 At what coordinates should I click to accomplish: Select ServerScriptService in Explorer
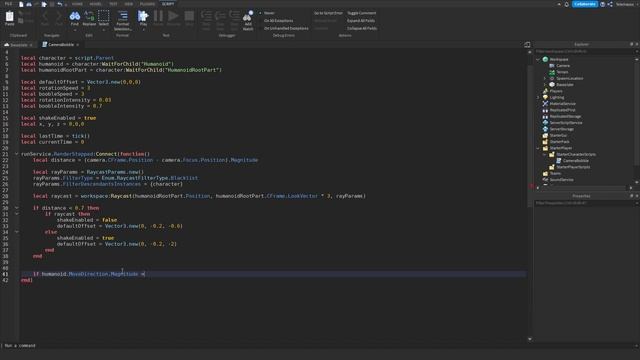(x=566, y=122)
